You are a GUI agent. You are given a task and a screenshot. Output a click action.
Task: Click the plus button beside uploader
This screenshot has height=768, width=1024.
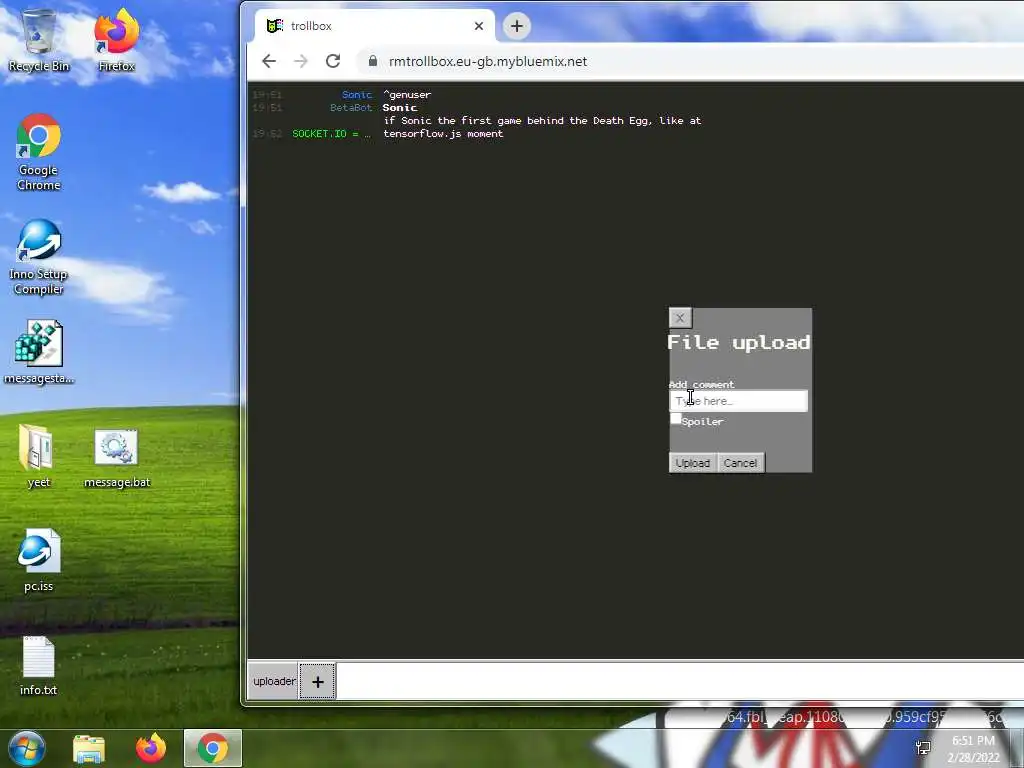(317, 681)
